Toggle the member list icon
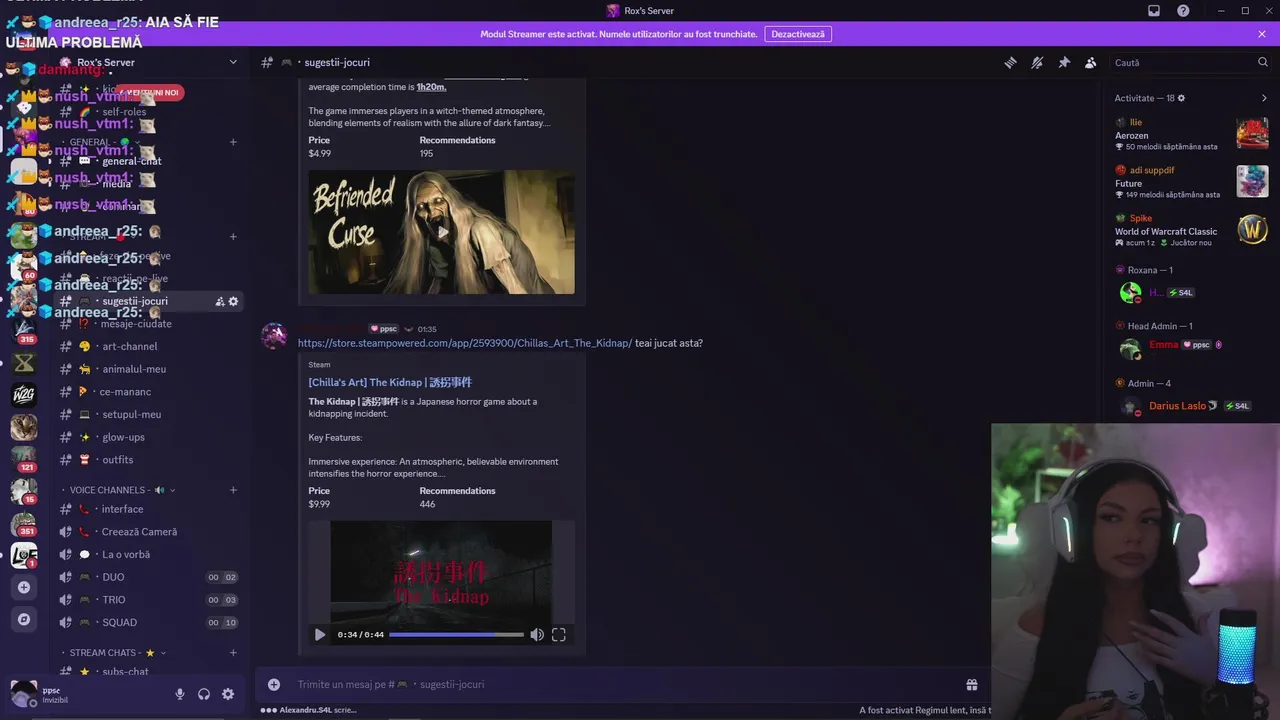Image resolution: width=1280 pixels, height=720 pixels. [1091, 62]
